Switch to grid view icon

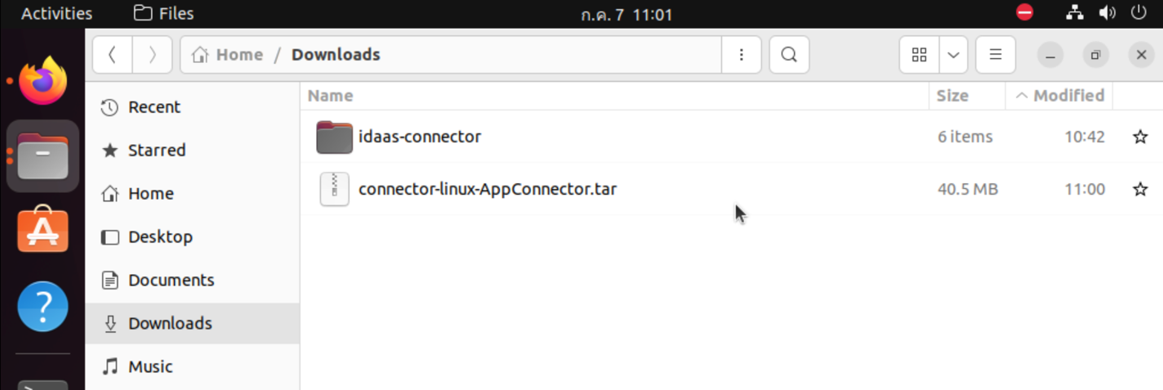(919, 55)
